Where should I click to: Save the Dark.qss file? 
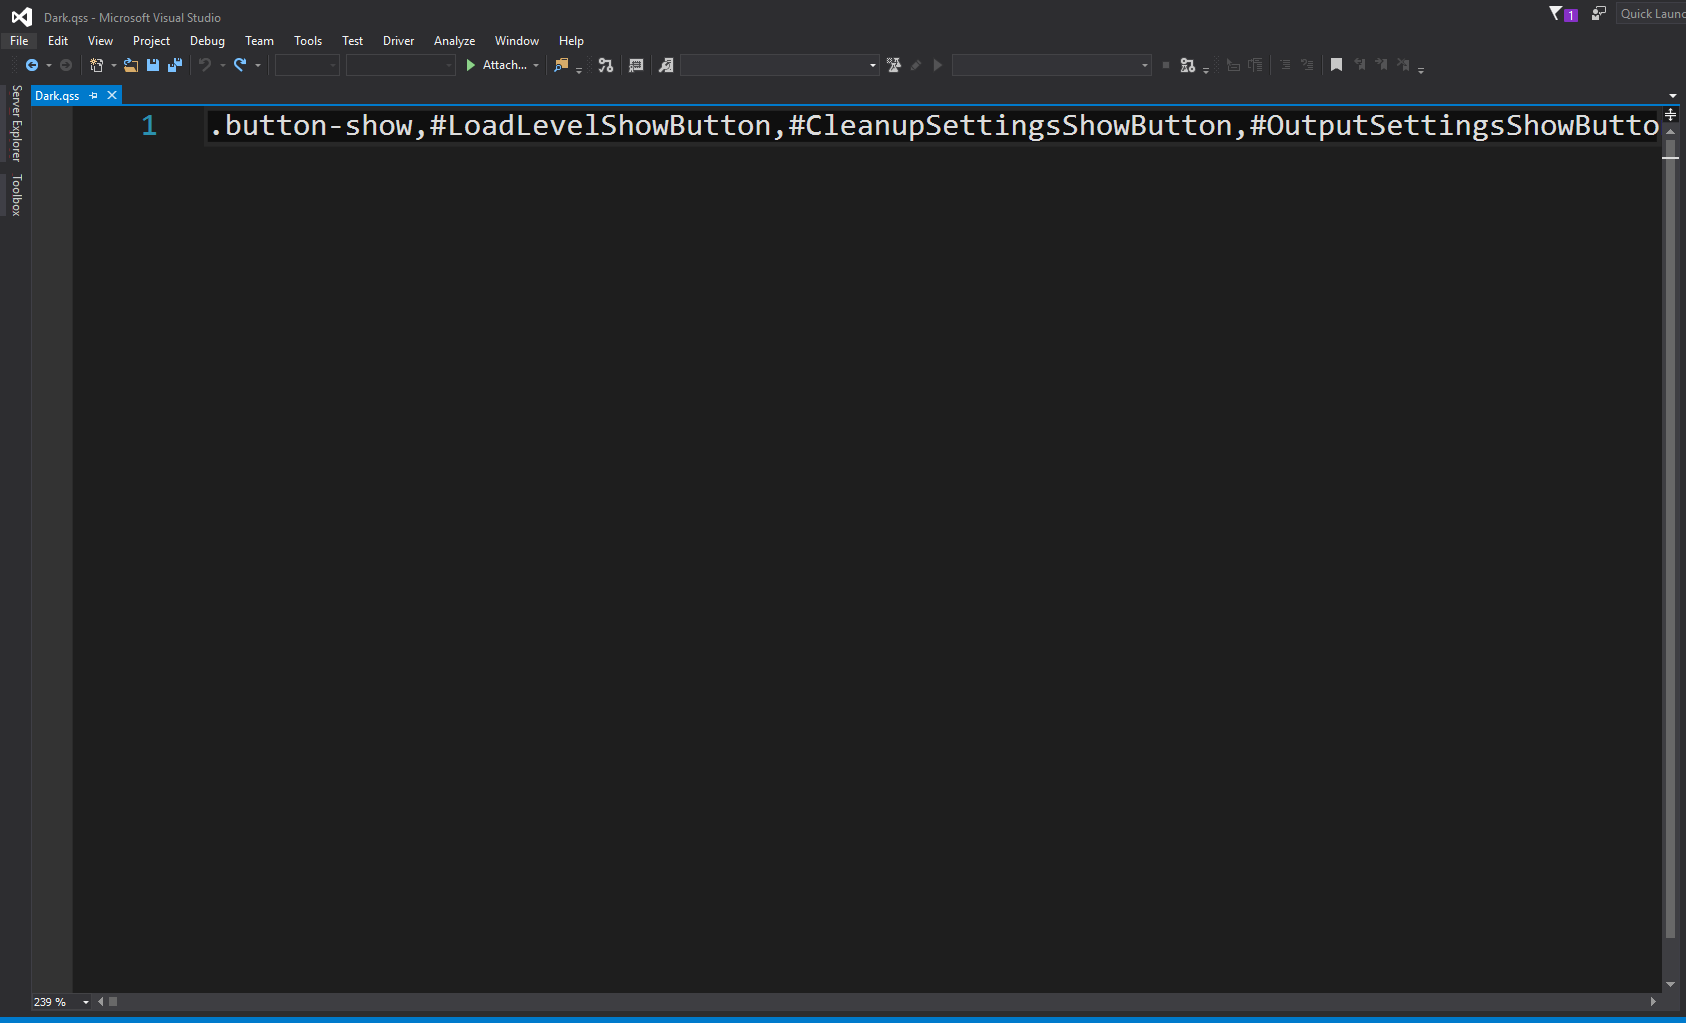point(152,65)
